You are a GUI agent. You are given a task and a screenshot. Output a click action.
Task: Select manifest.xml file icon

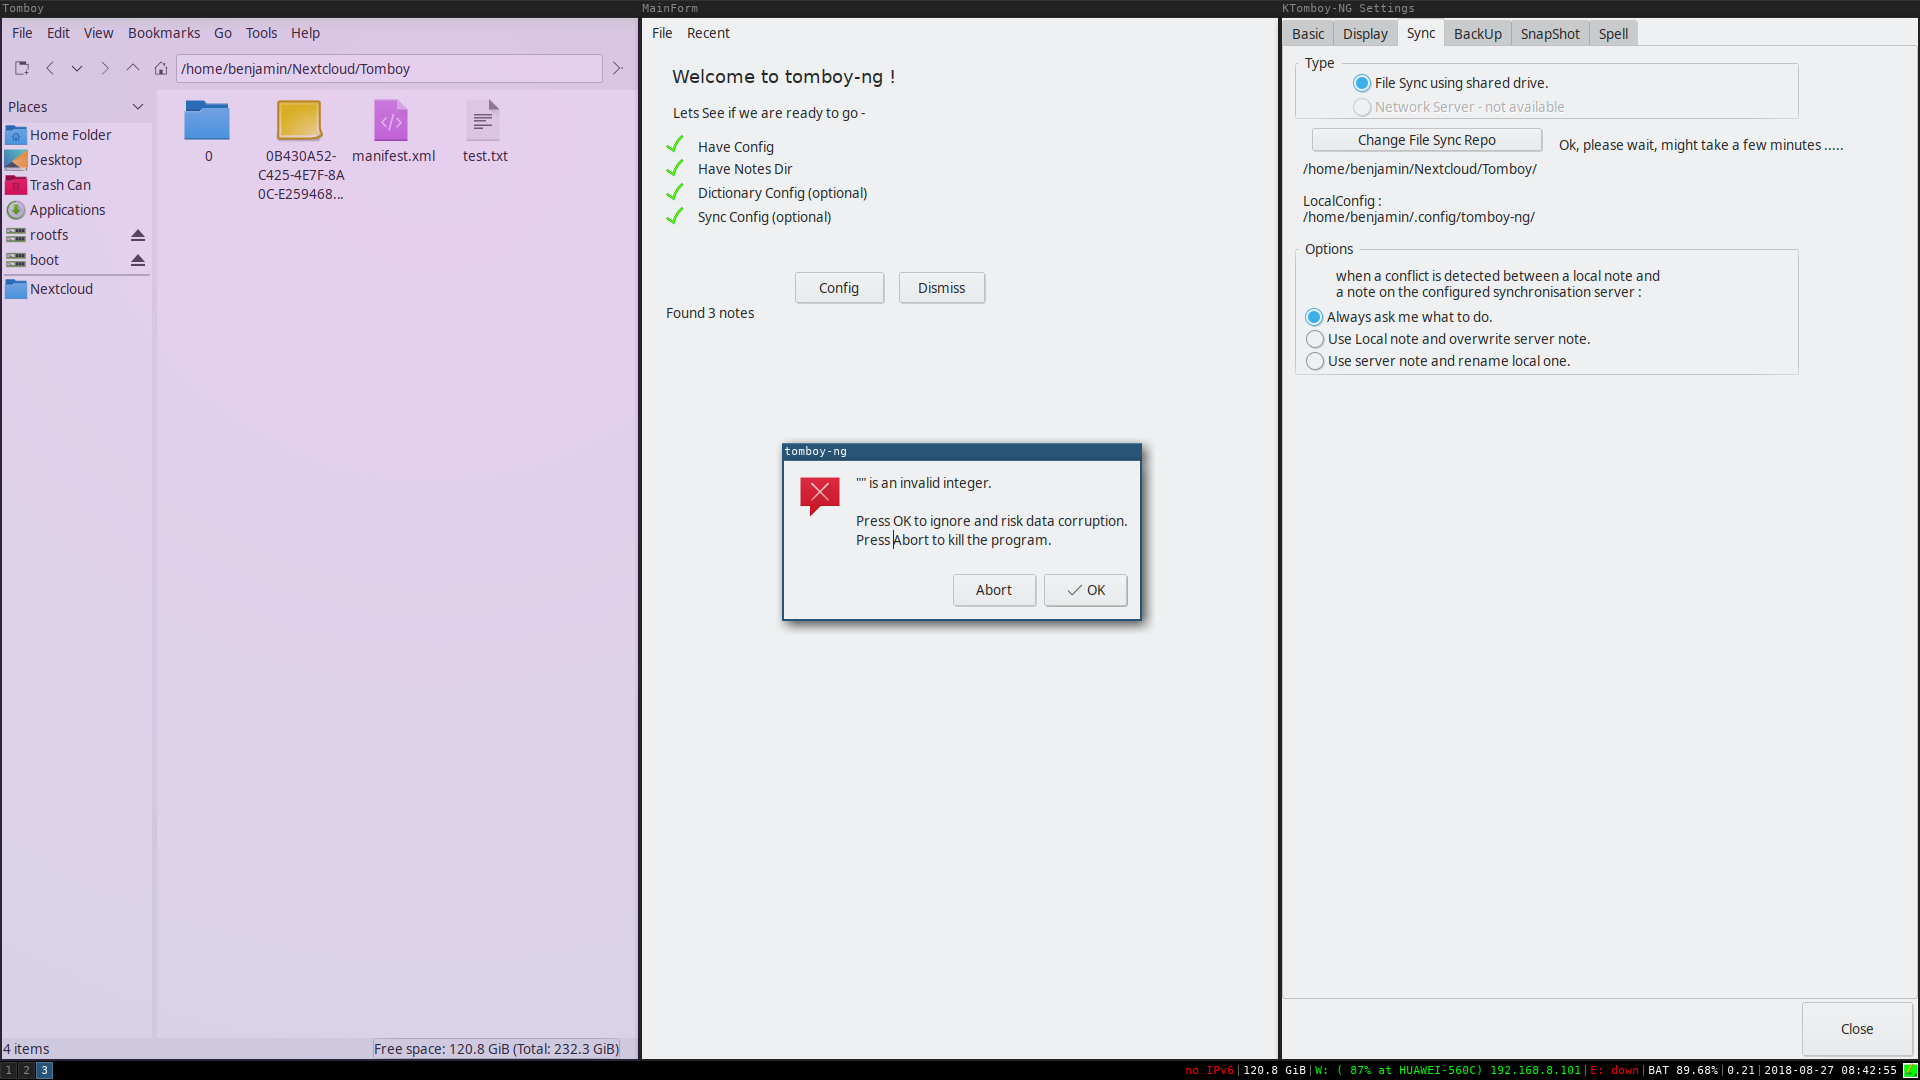click(x=391, y=121)
